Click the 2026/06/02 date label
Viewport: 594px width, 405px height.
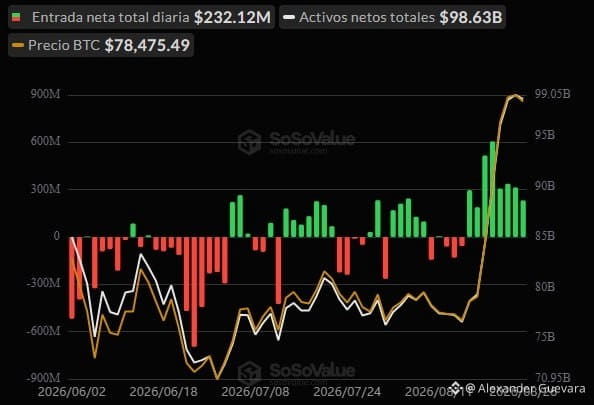click(72, 392)
